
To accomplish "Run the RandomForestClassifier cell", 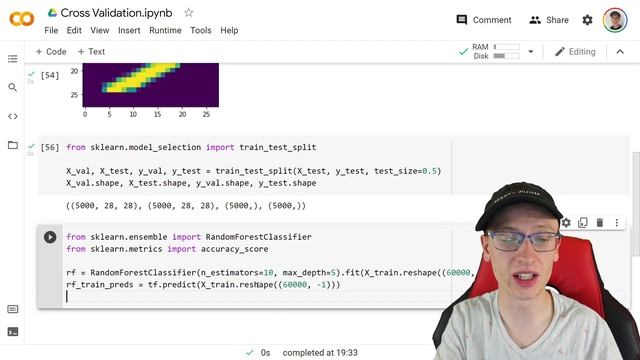I will click(x=50, y=237).
